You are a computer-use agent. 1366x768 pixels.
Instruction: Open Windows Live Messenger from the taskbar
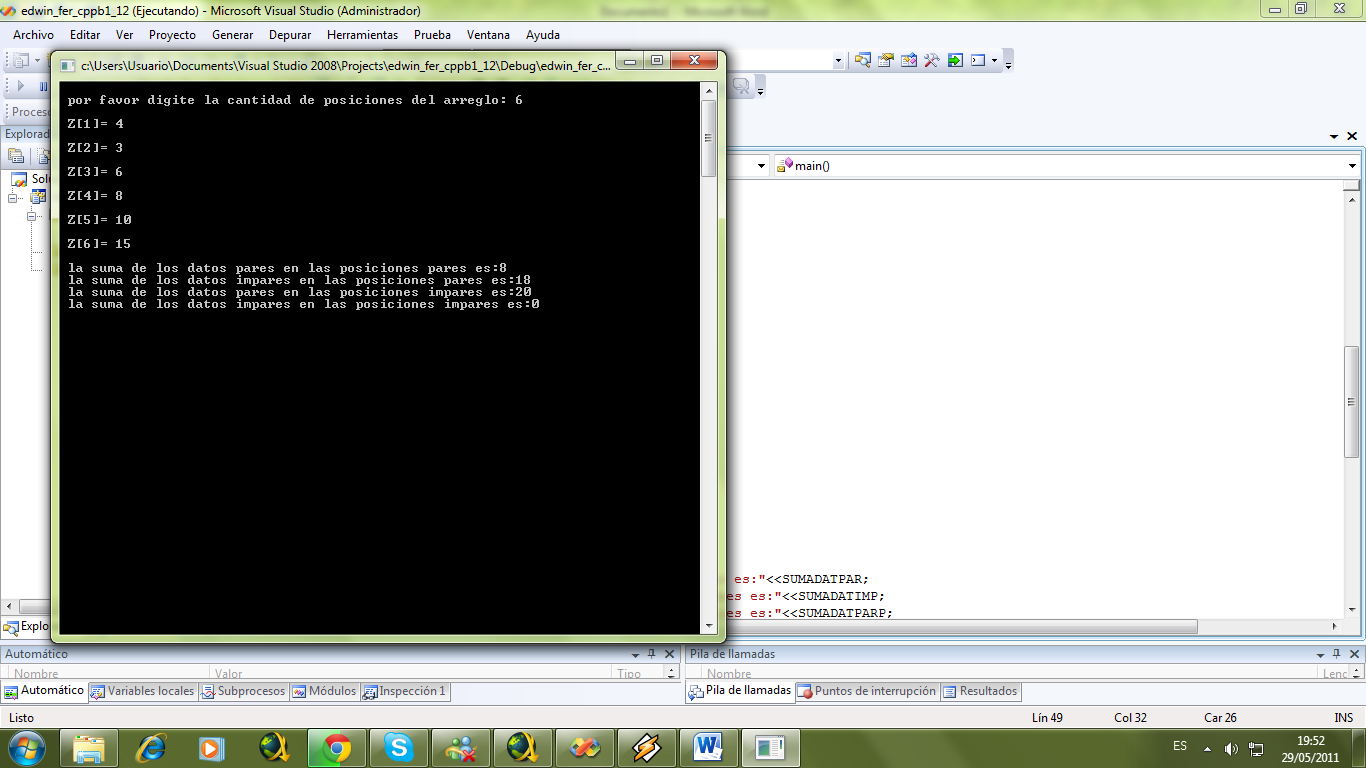(460, 747)
